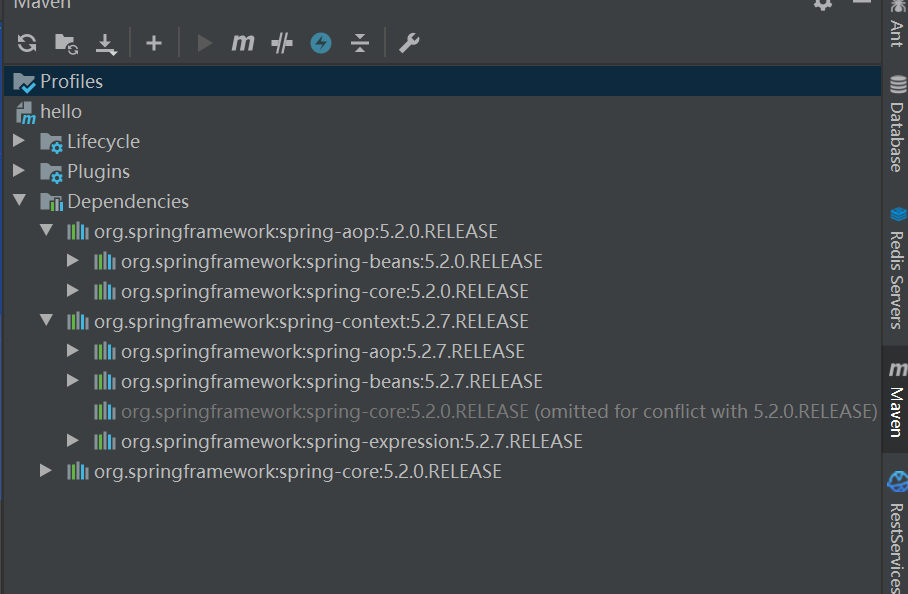This screenshot has height=594, width=908.
Task: Open the Ant tool window tab
Action: (896, 24)
